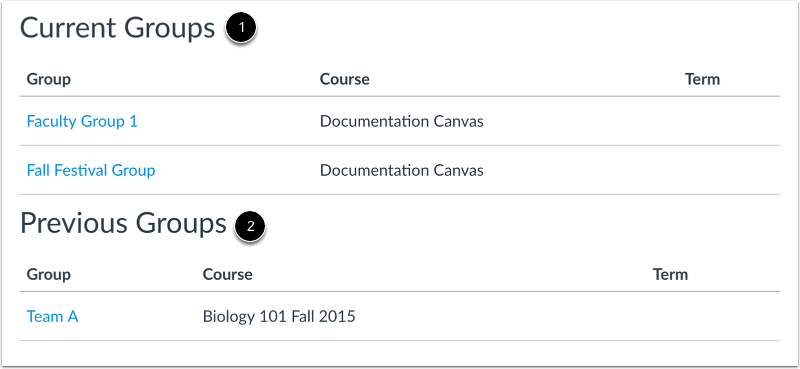Select the Previous Groups heading

[x=123, y=224]
